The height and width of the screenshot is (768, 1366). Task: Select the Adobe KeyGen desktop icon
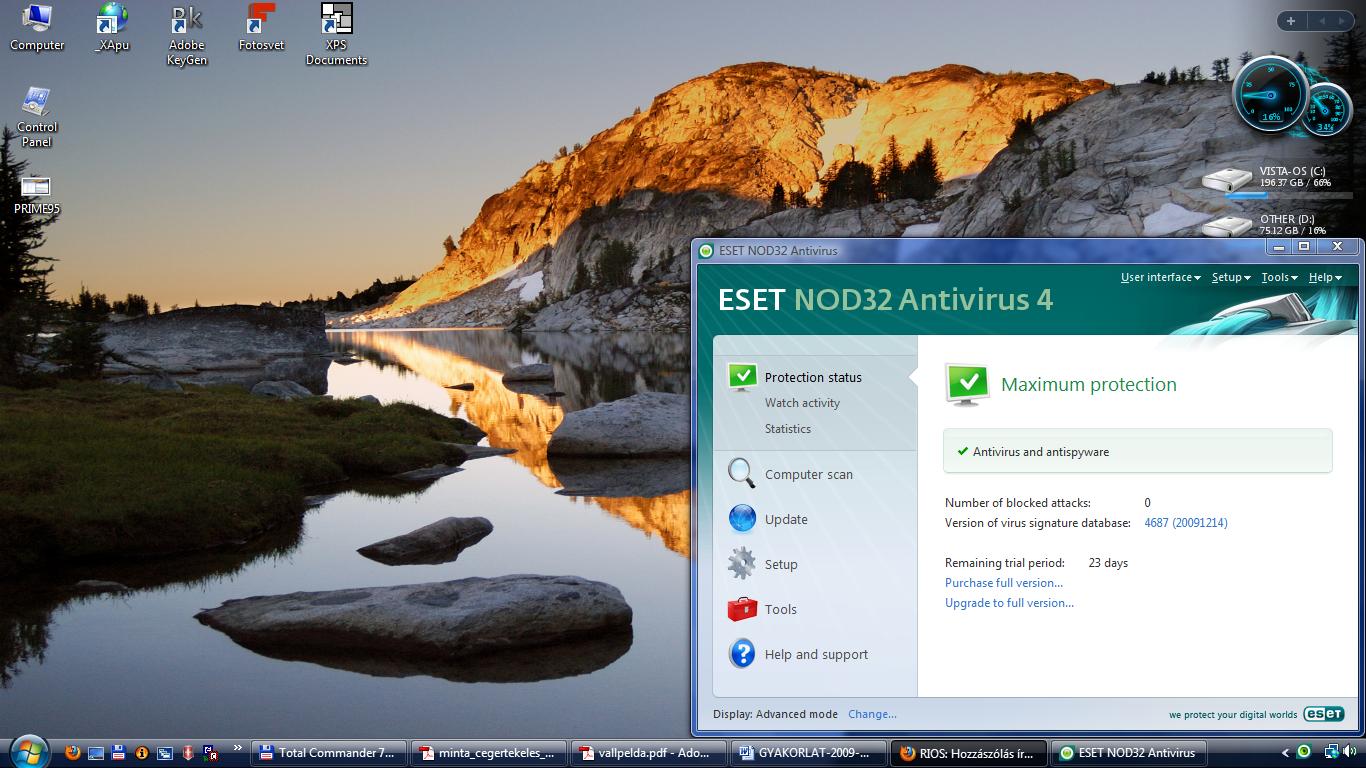pyautogui.click(x=187, y=34)
